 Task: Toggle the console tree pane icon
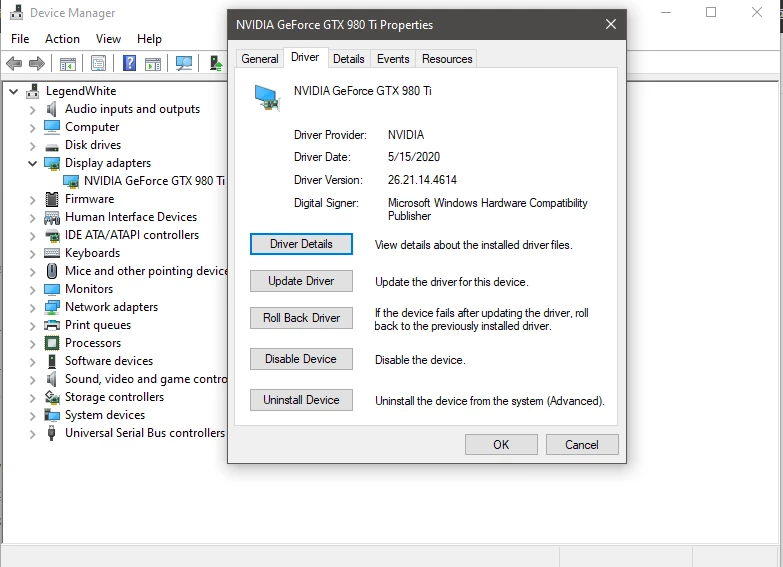(67, 63)
